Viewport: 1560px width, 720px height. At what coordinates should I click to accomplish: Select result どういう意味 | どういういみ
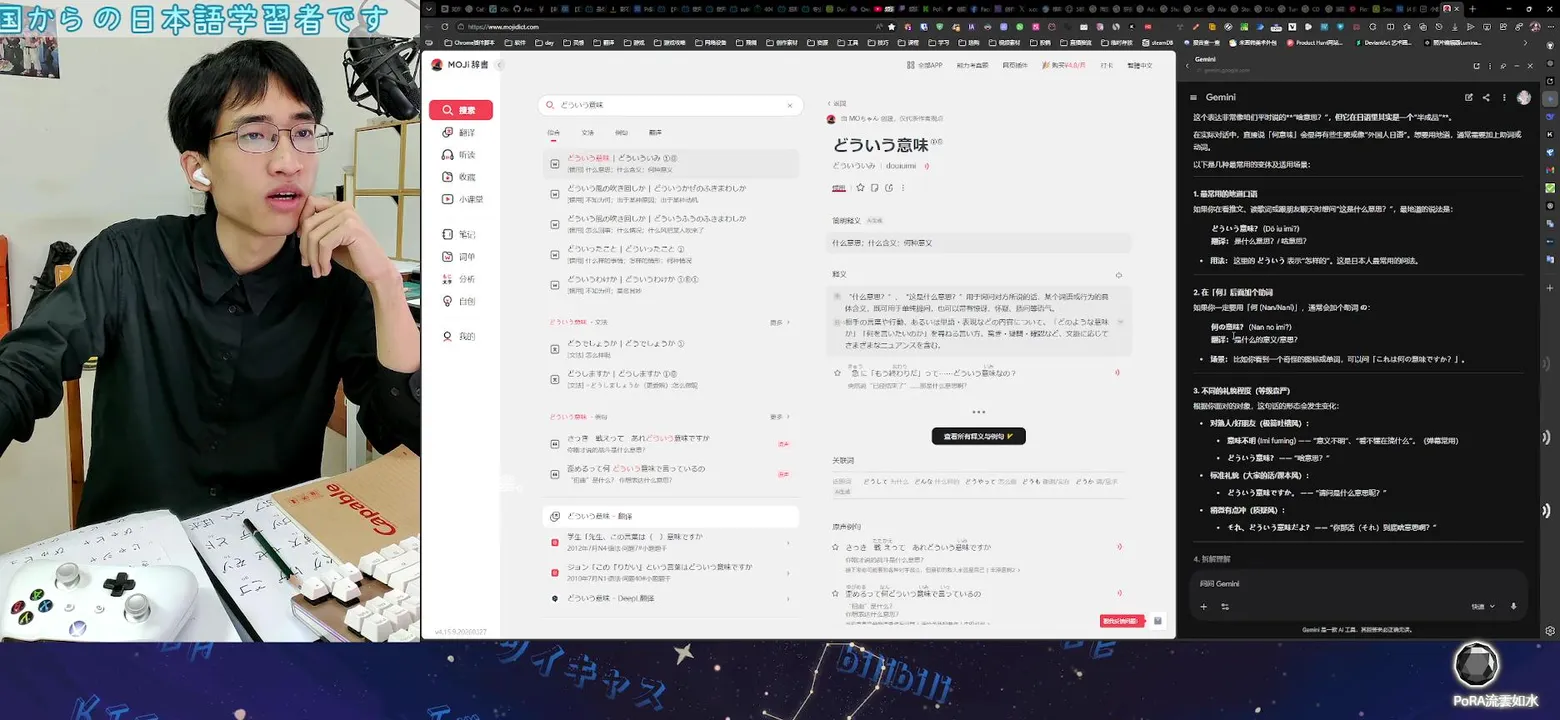pos(670,163)
